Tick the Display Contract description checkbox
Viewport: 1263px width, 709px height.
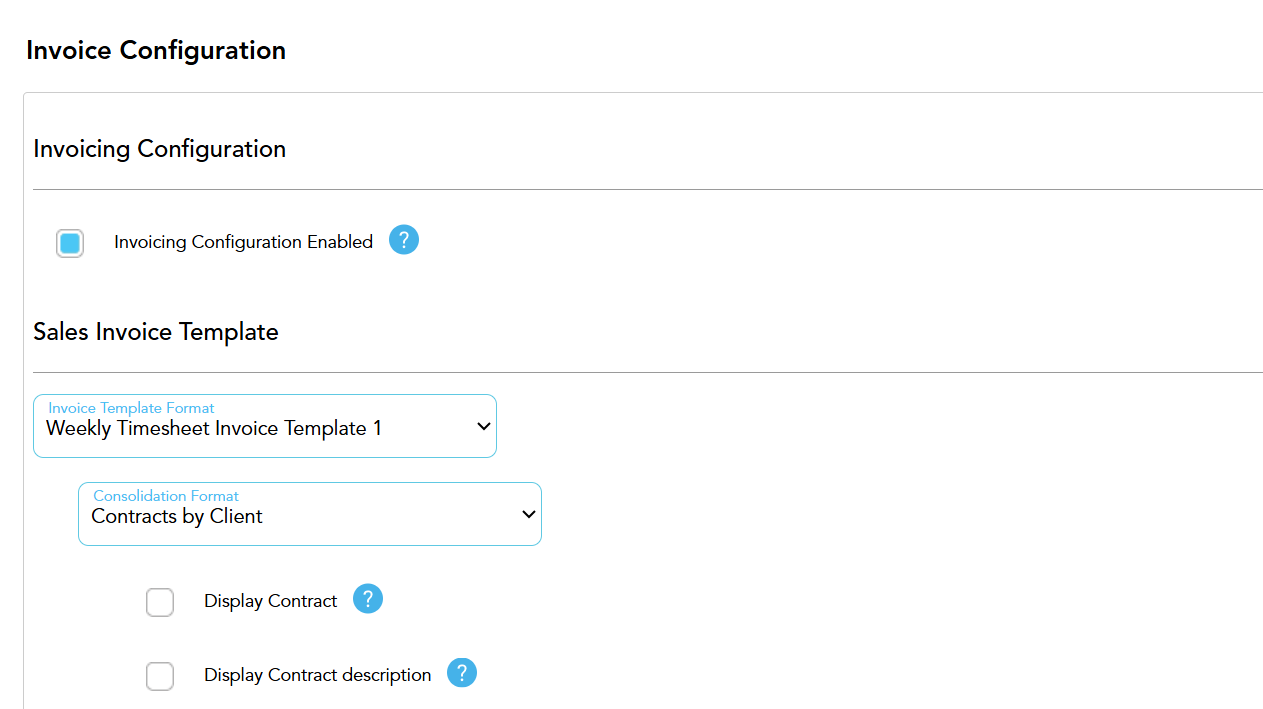point(160,676)
